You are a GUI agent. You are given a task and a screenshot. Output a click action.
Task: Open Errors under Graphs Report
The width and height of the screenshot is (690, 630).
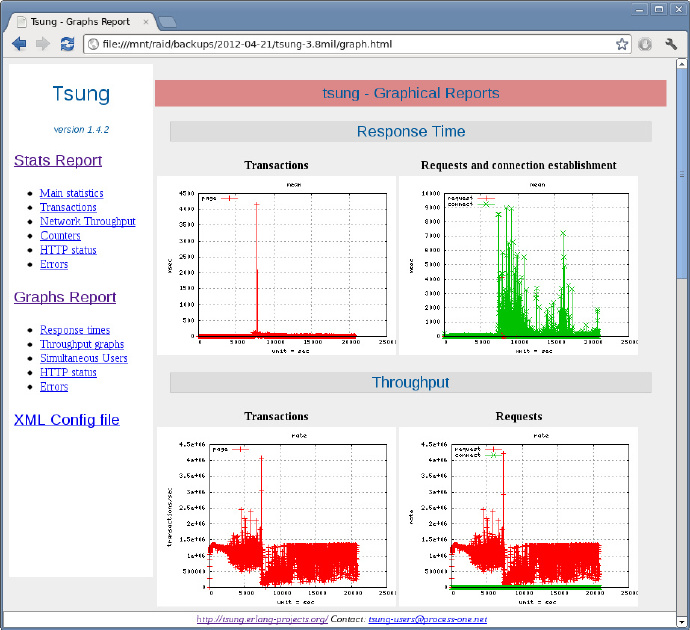click(x=54, y=386)
